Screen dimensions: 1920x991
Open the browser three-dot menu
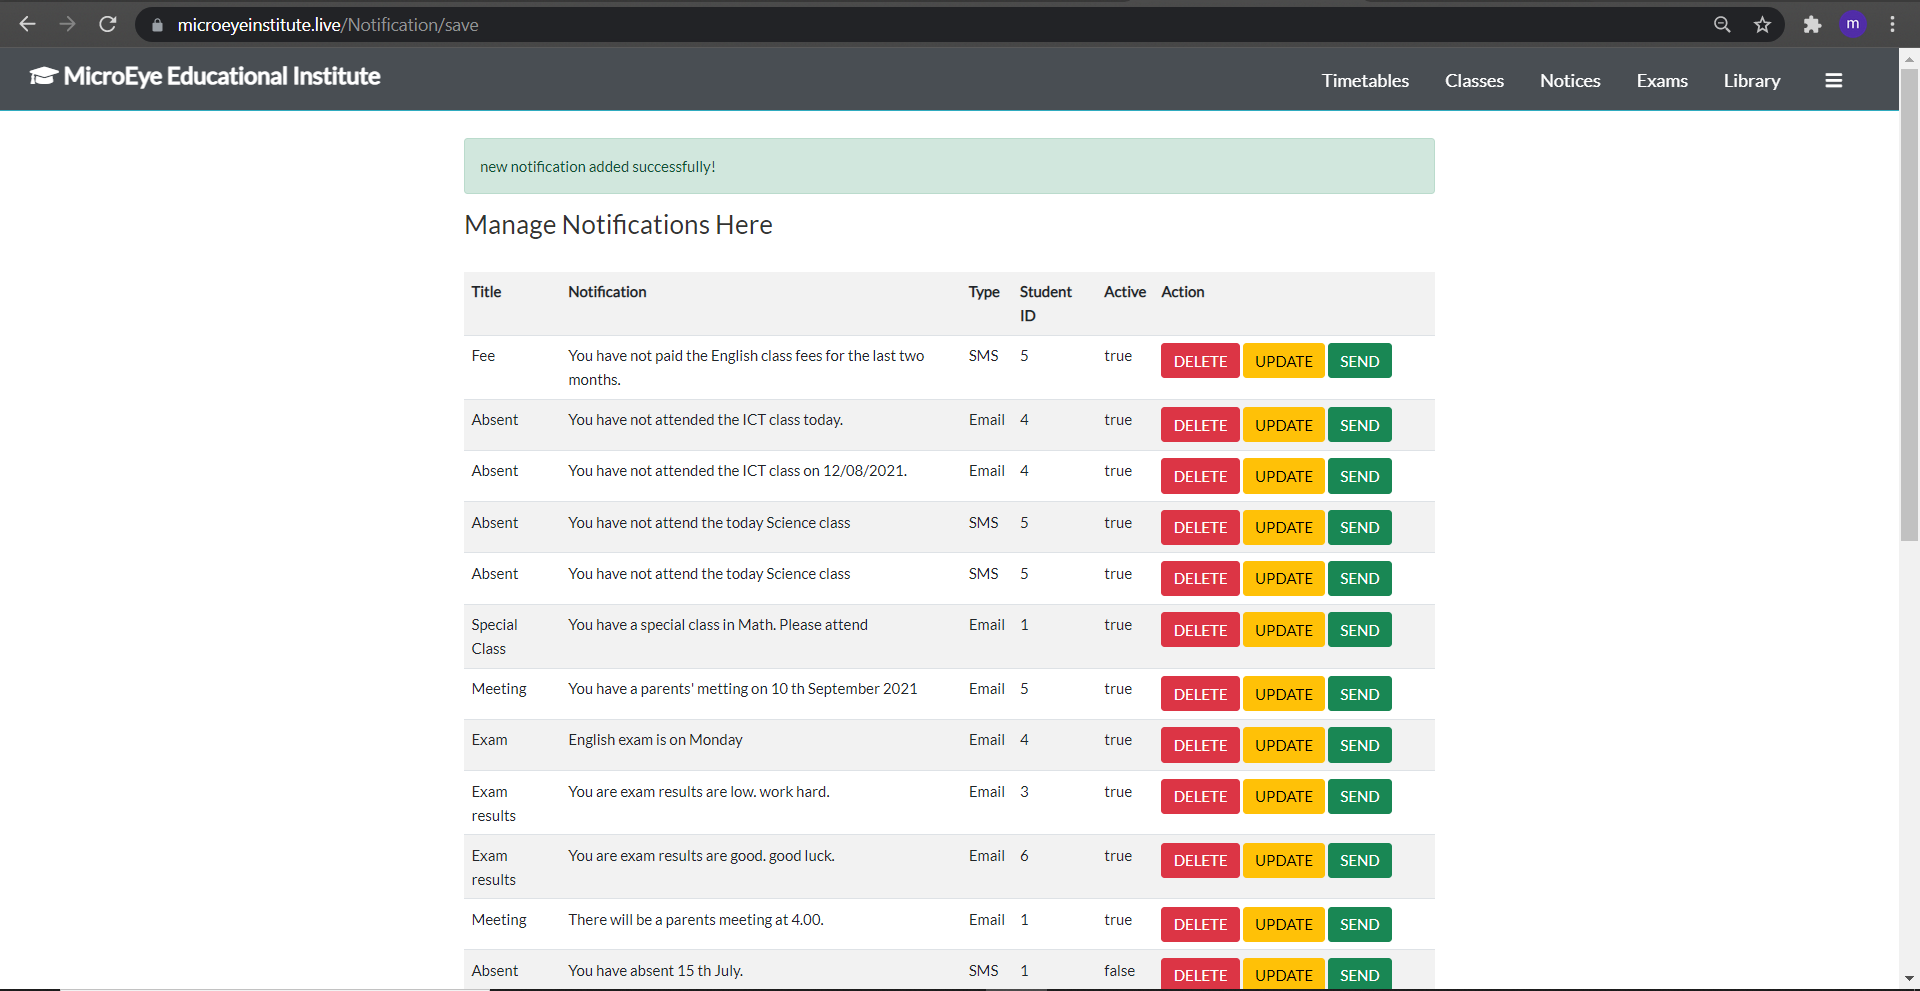(x=1892, y=24)
